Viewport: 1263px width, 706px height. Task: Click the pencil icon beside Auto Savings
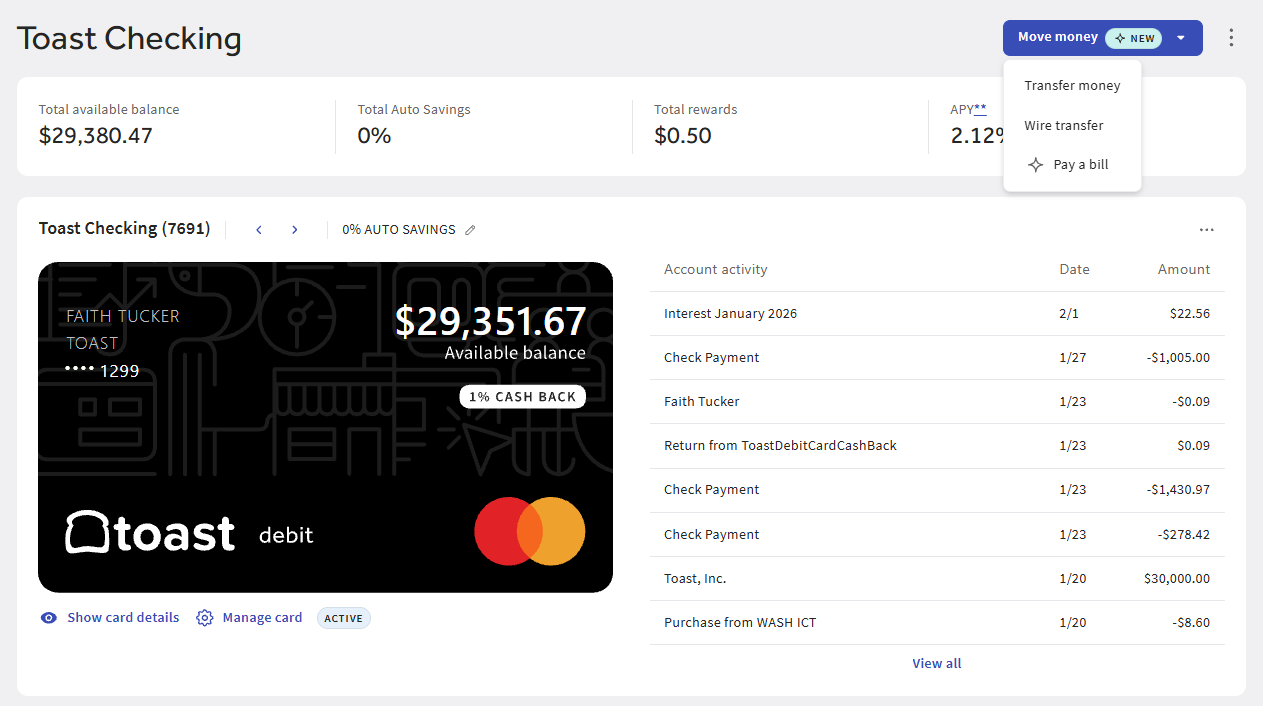pyautogui.click(x=470, y=230)
